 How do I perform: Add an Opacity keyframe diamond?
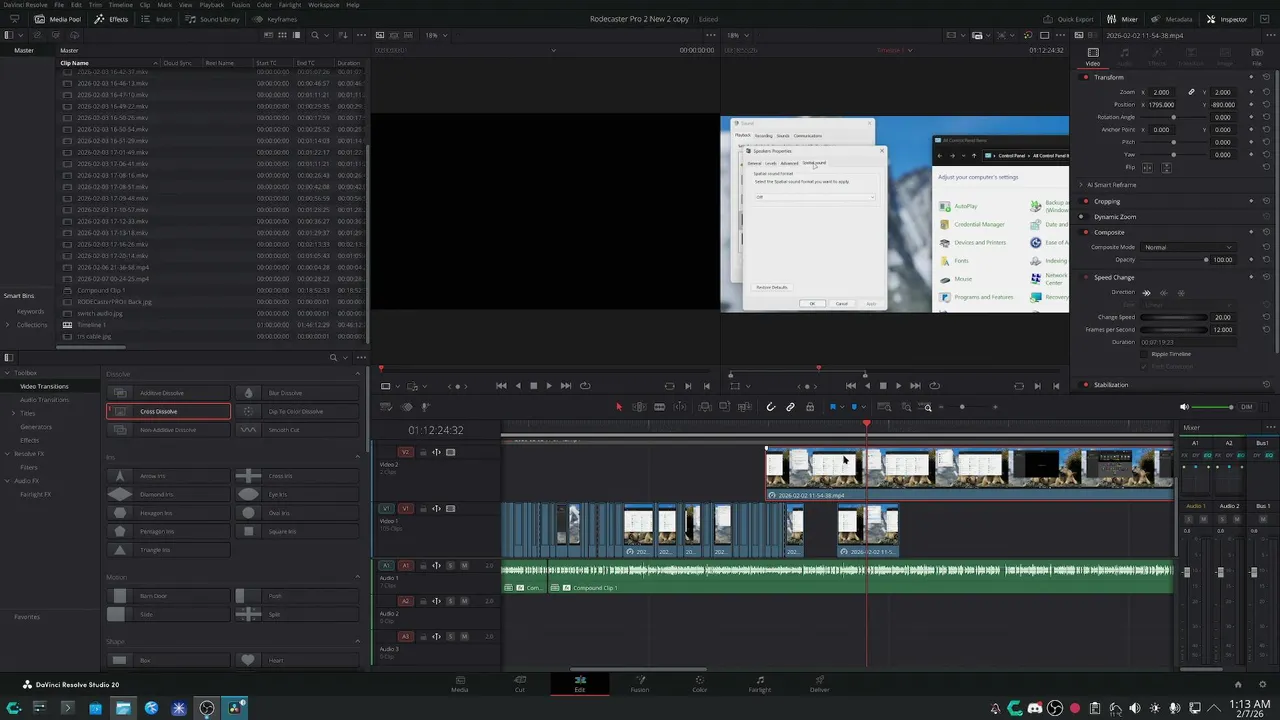coord(1251,259)
